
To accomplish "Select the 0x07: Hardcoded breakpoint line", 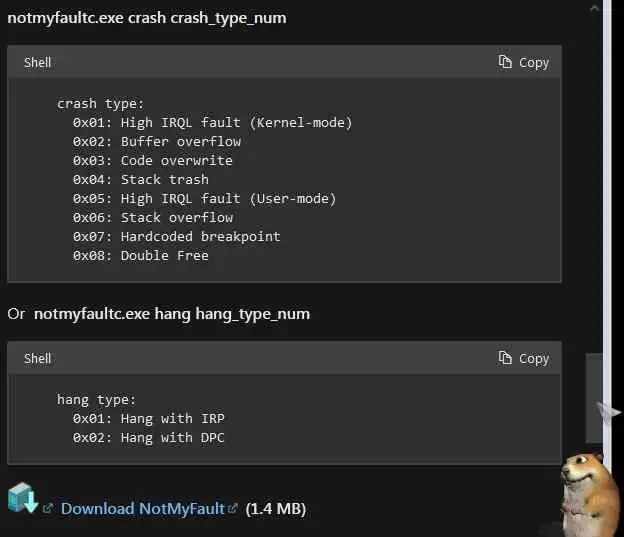I will (x=177, y=237).
